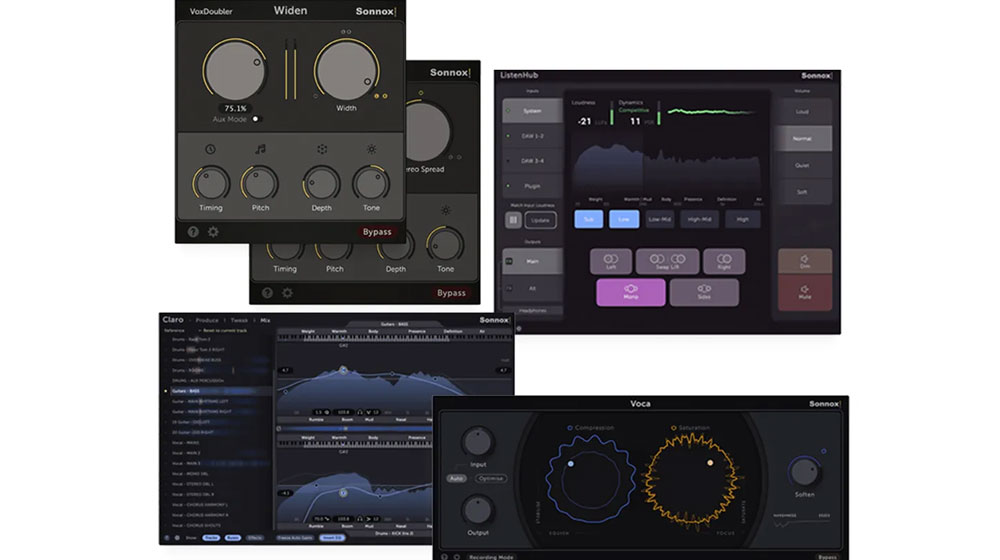This screenshot has height=560, width=1000.
Task: Toggle the High band in ListenHub
Action: pos(743,219)
